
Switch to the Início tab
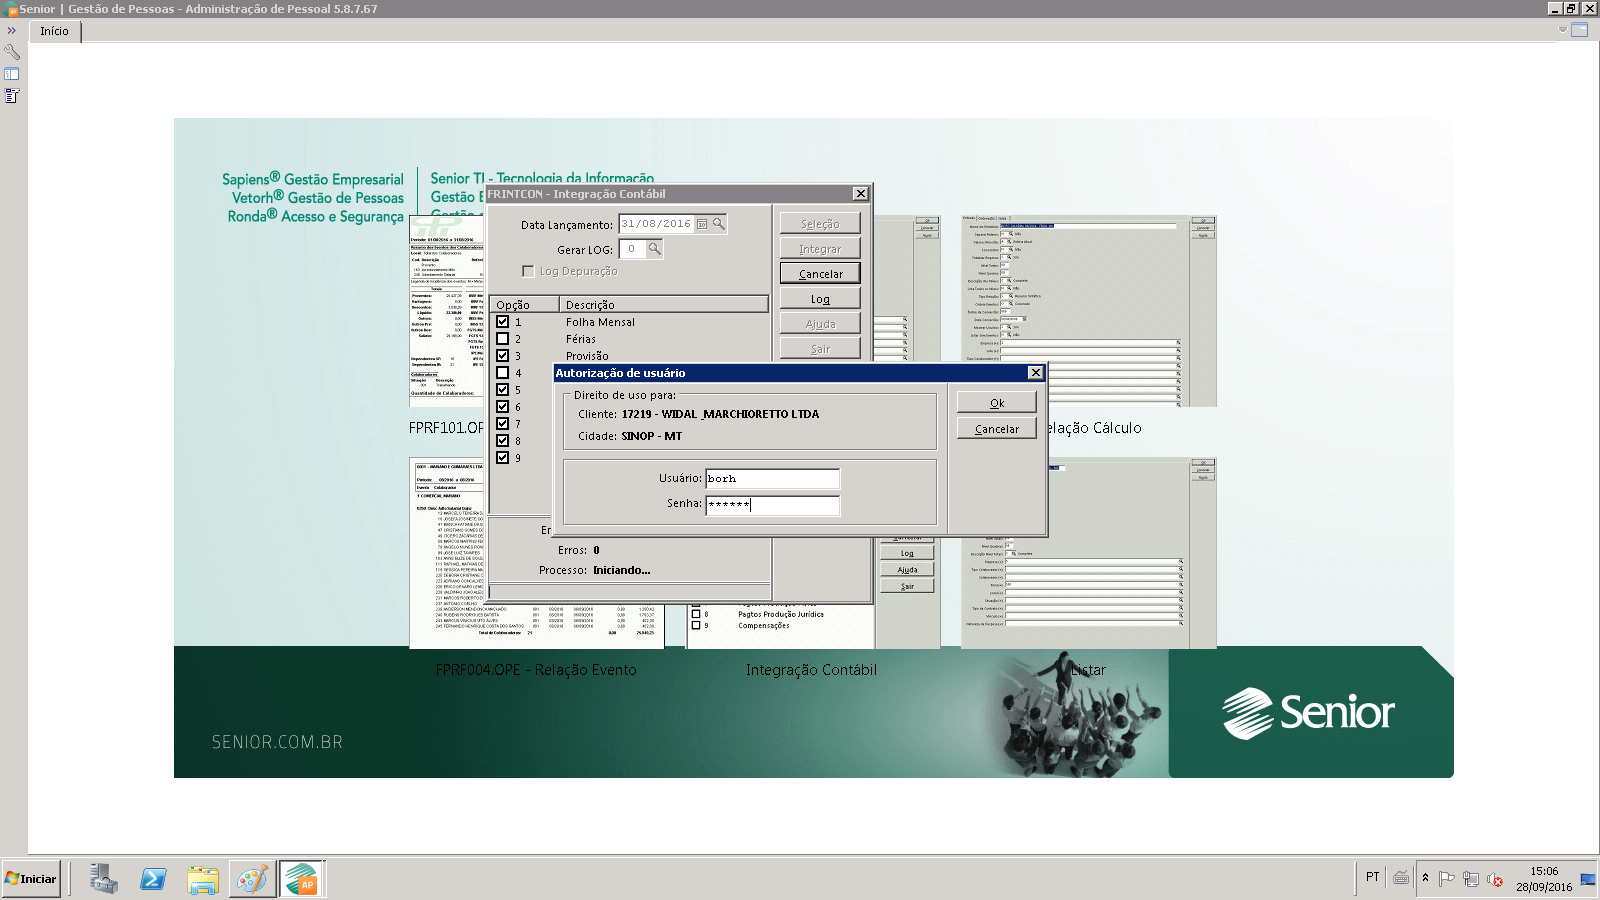(x=55, y=31)
